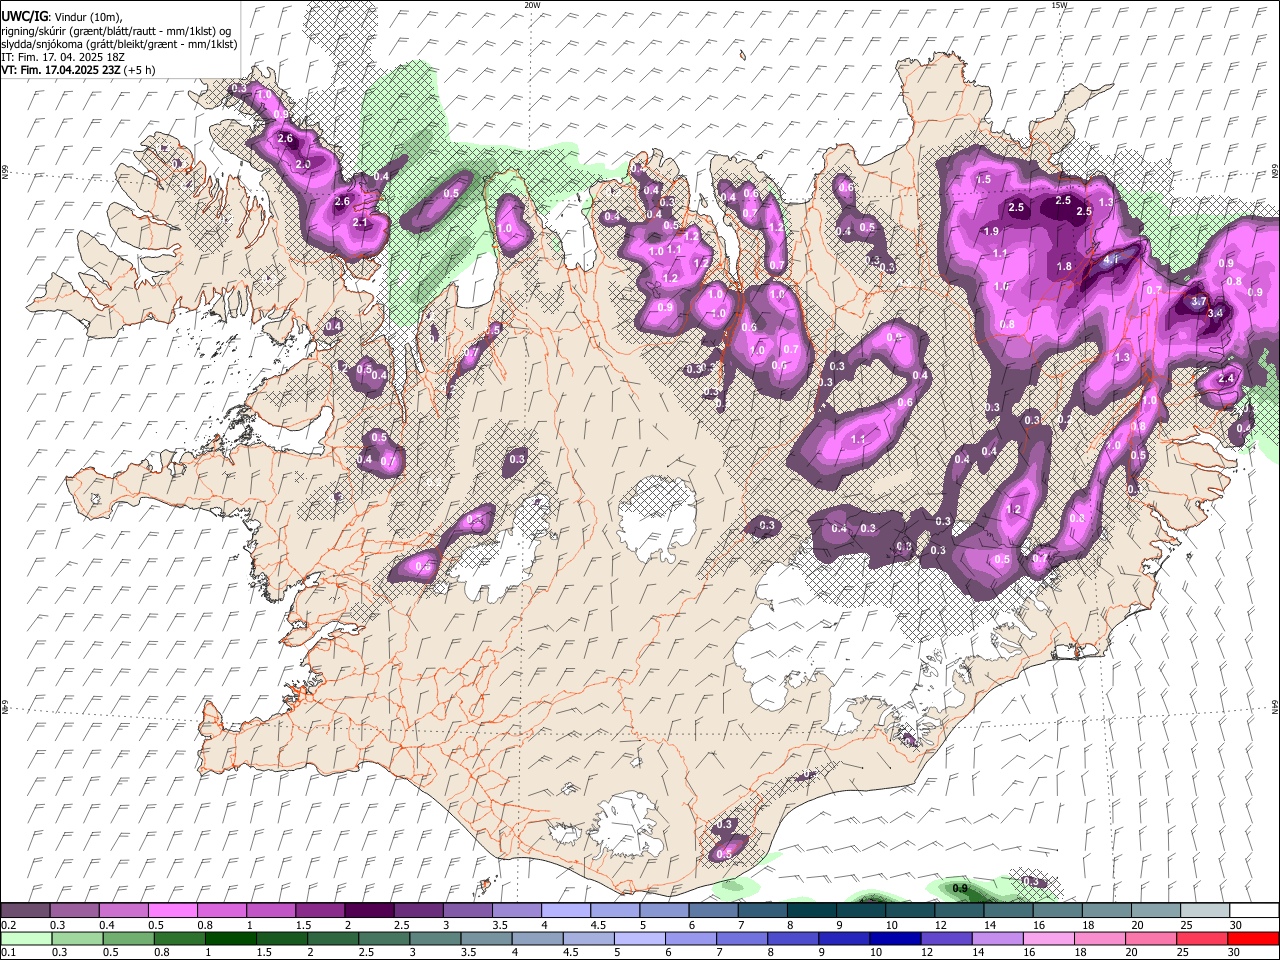Pick the lower legend swatch between 9 and 10
1280x960 pixels.
pos(845,938)
